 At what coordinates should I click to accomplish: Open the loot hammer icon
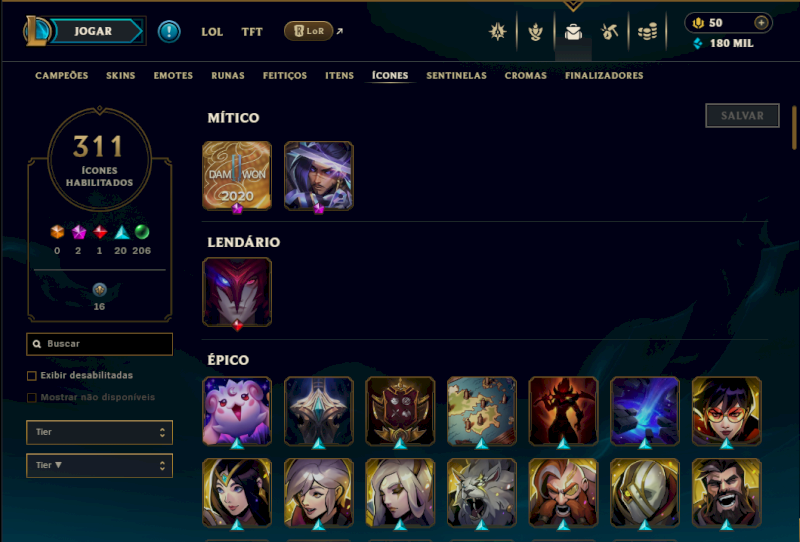[610, 32]
